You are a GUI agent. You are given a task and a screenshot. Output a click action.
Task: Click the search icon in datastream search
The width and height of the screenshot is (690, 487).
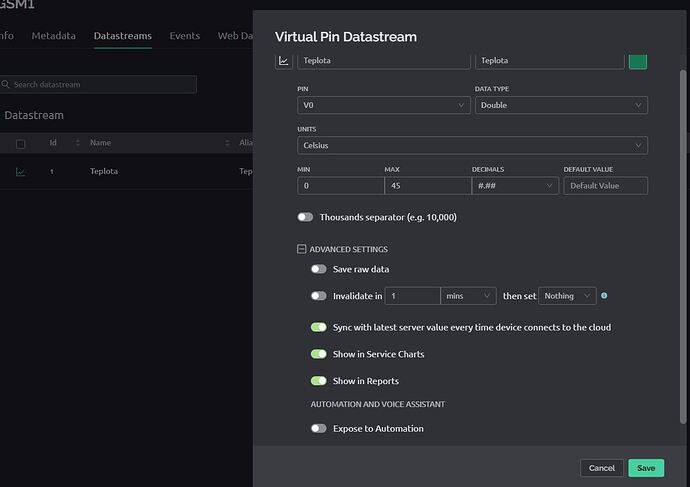[6, 85]
